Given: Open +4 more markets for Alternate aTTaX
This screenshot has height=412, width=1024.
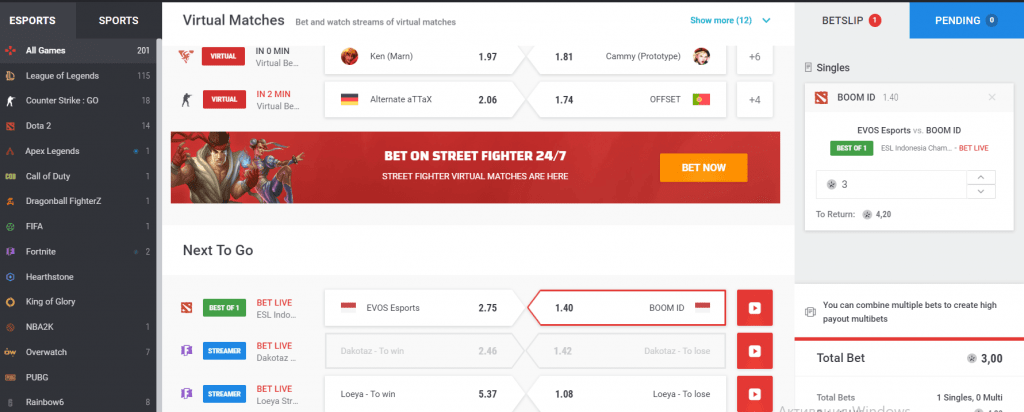Looking at the screenshot, I should (754, 100).
